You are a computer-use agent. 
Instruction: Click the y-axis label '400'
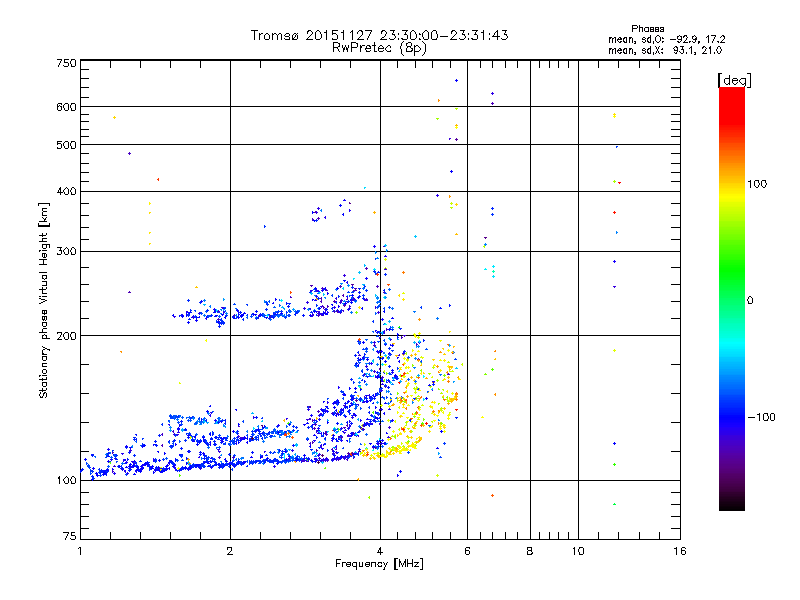tap(66, 191)
